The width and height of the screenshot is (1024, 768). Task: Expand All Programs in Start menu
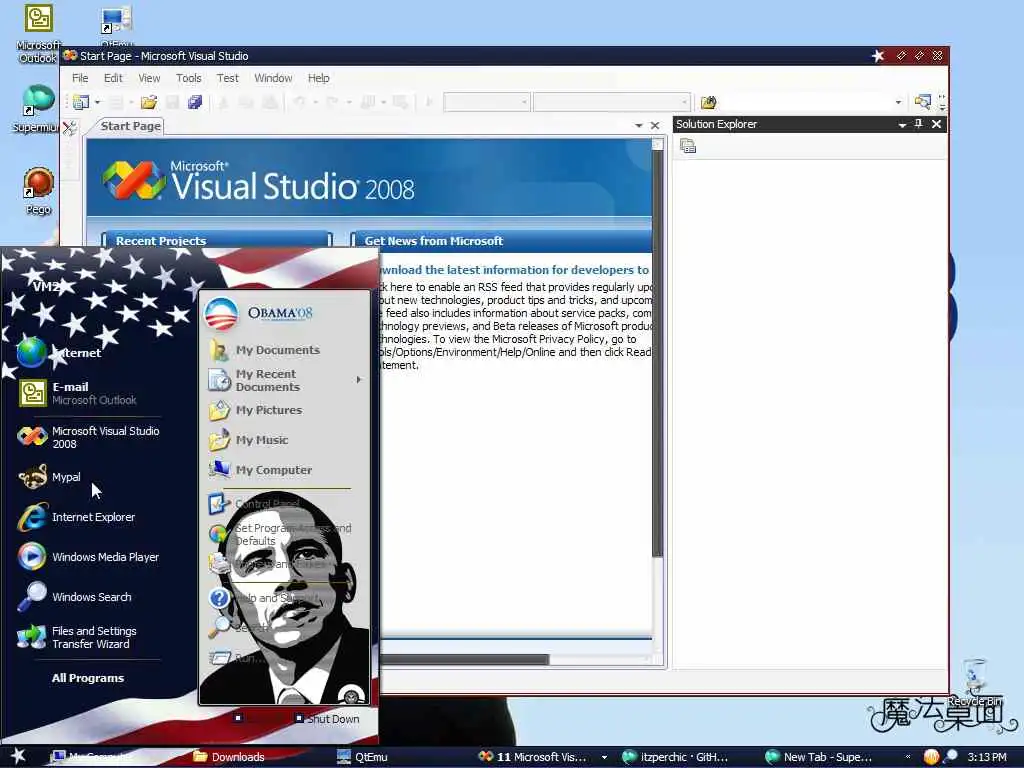click(x=88, y=678)
